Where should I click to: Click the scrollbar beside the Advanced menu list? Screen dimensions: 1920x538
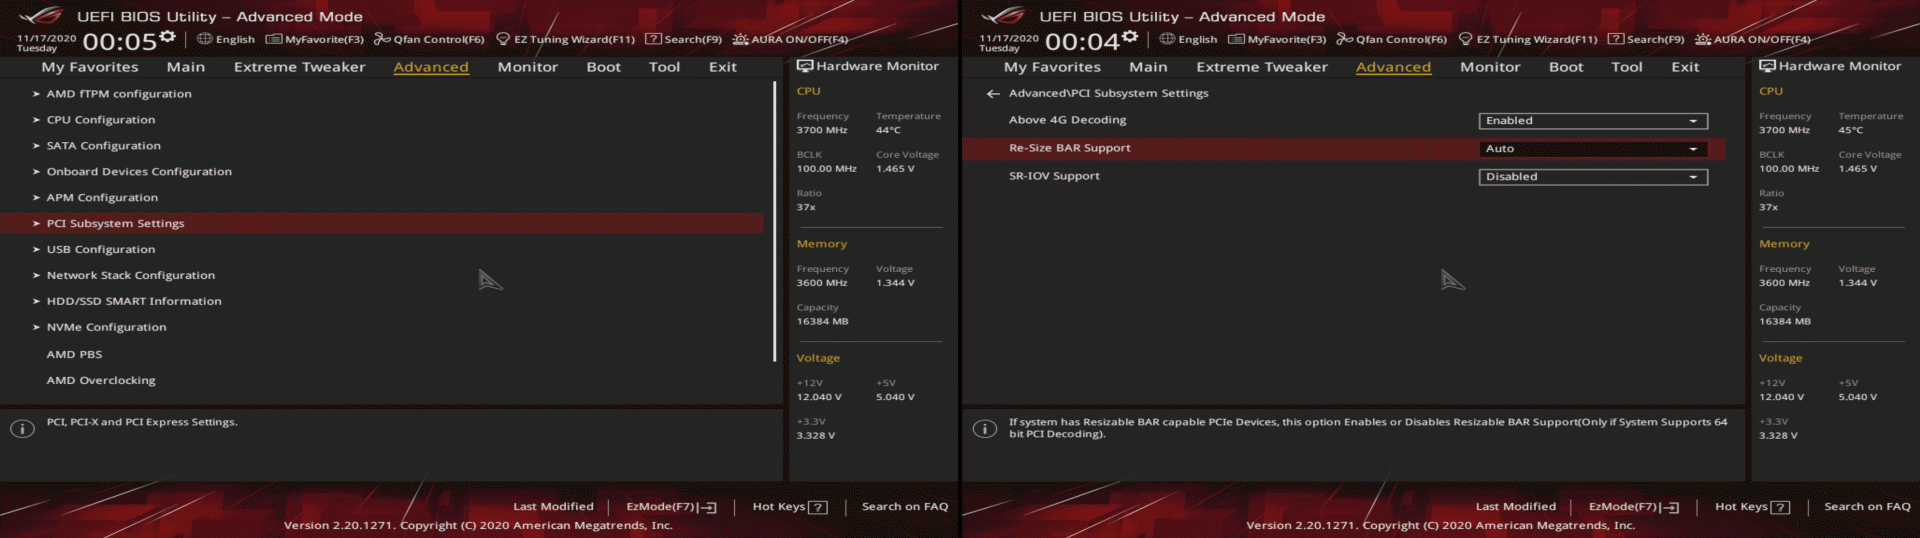[x=774, y=220]
